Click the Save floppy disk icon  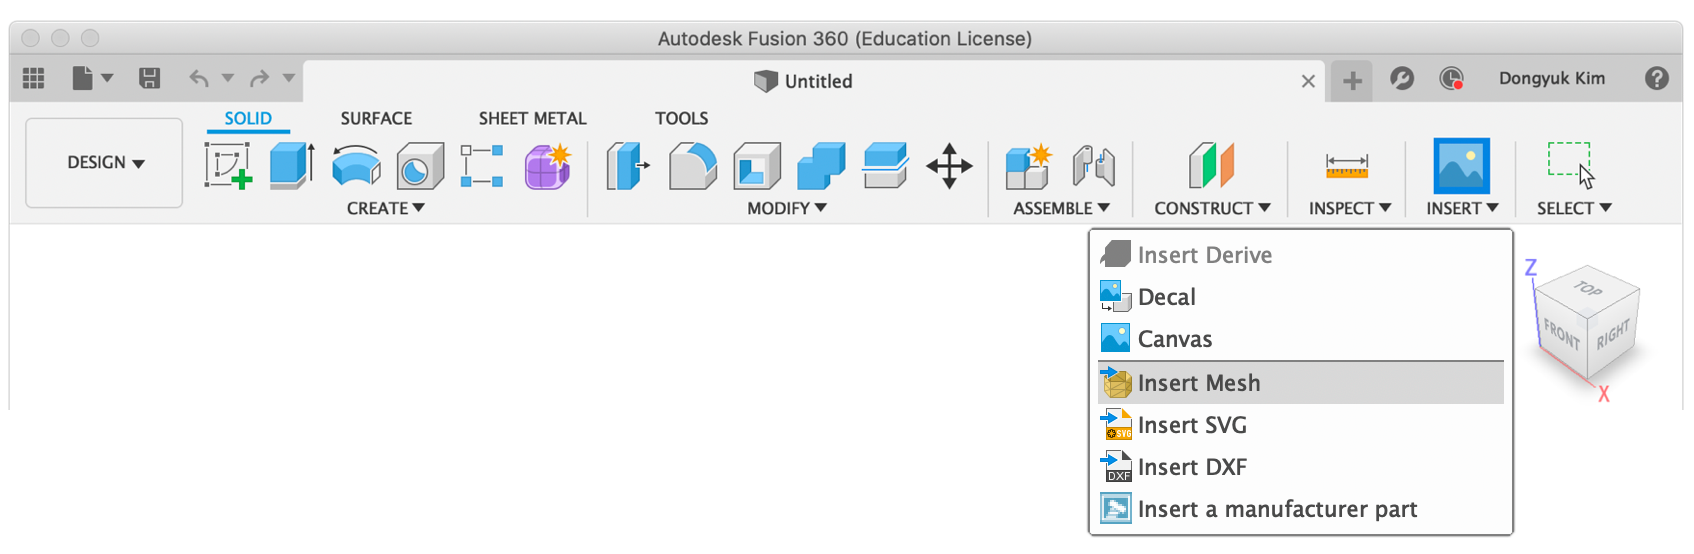[x=150, y=78]
